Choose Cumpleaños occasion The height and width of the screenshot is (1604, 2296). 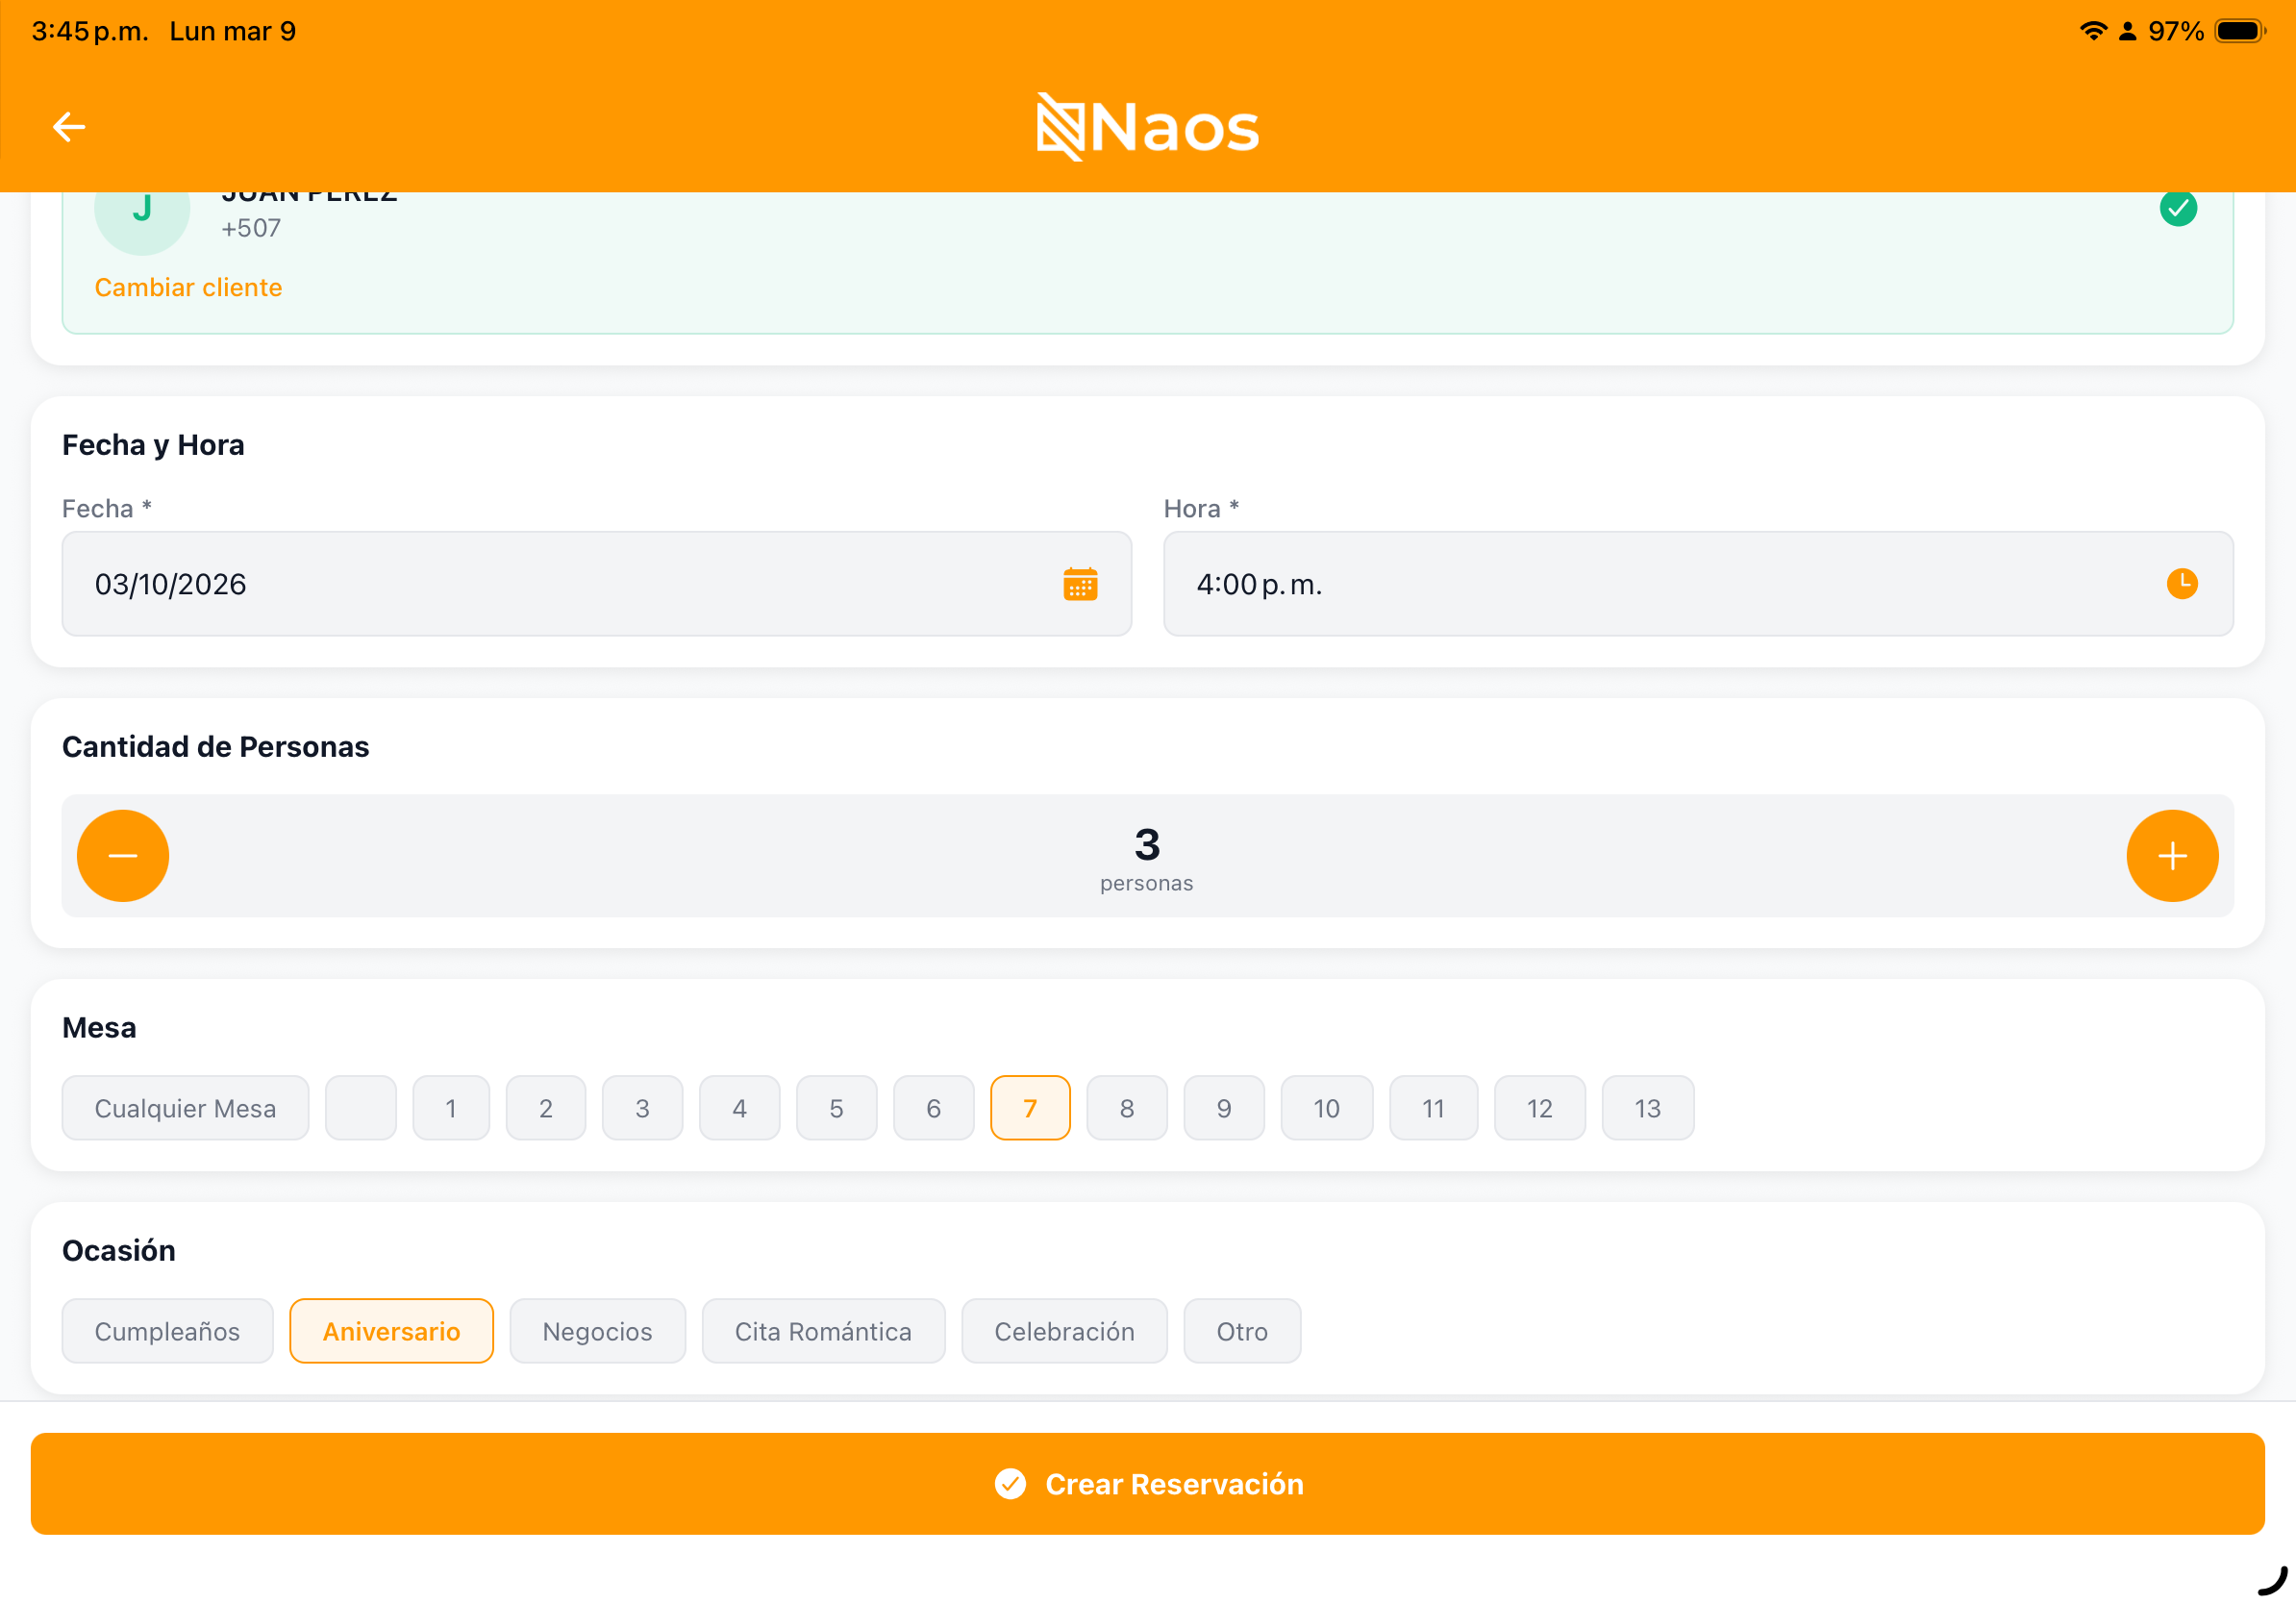(x=167, y=1331)
